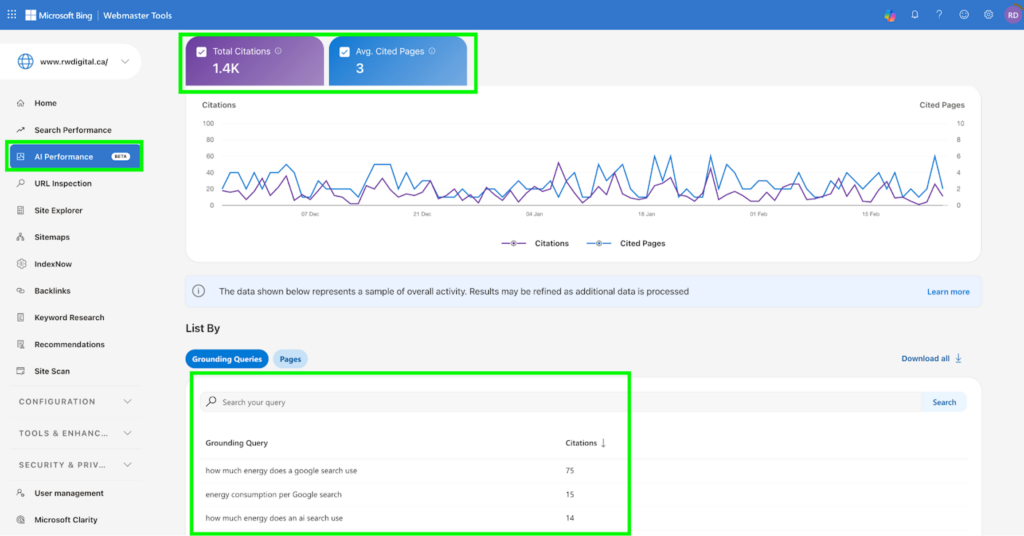Click the Recommendations icon
The width and height of the screenshot is (1024, 536).
pyautogui.click(x=21, y=344)
